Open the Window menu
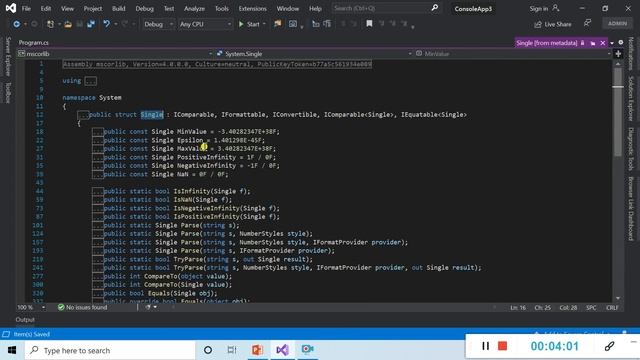This screenshot has height=360, width=640. click(x=288, y=9)
